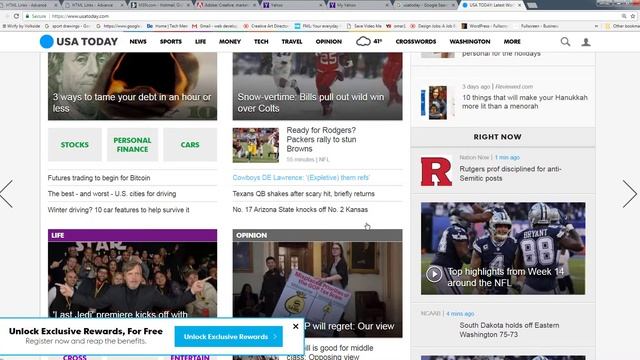This screenshot has width=640, height=360.
Task: Open the TECH section
Action: (261, 42)
